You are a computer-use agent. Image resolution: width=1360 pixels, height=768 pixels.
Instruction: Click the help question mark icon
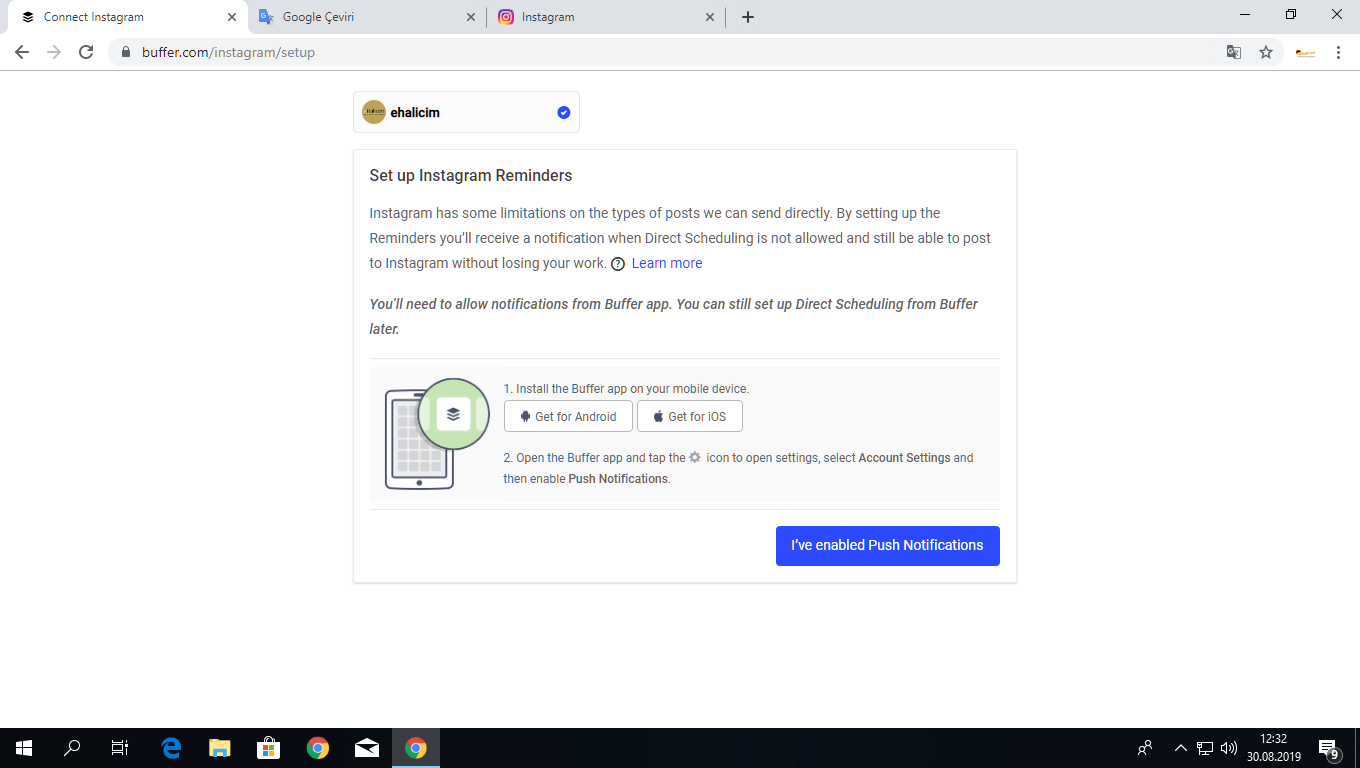618,264
